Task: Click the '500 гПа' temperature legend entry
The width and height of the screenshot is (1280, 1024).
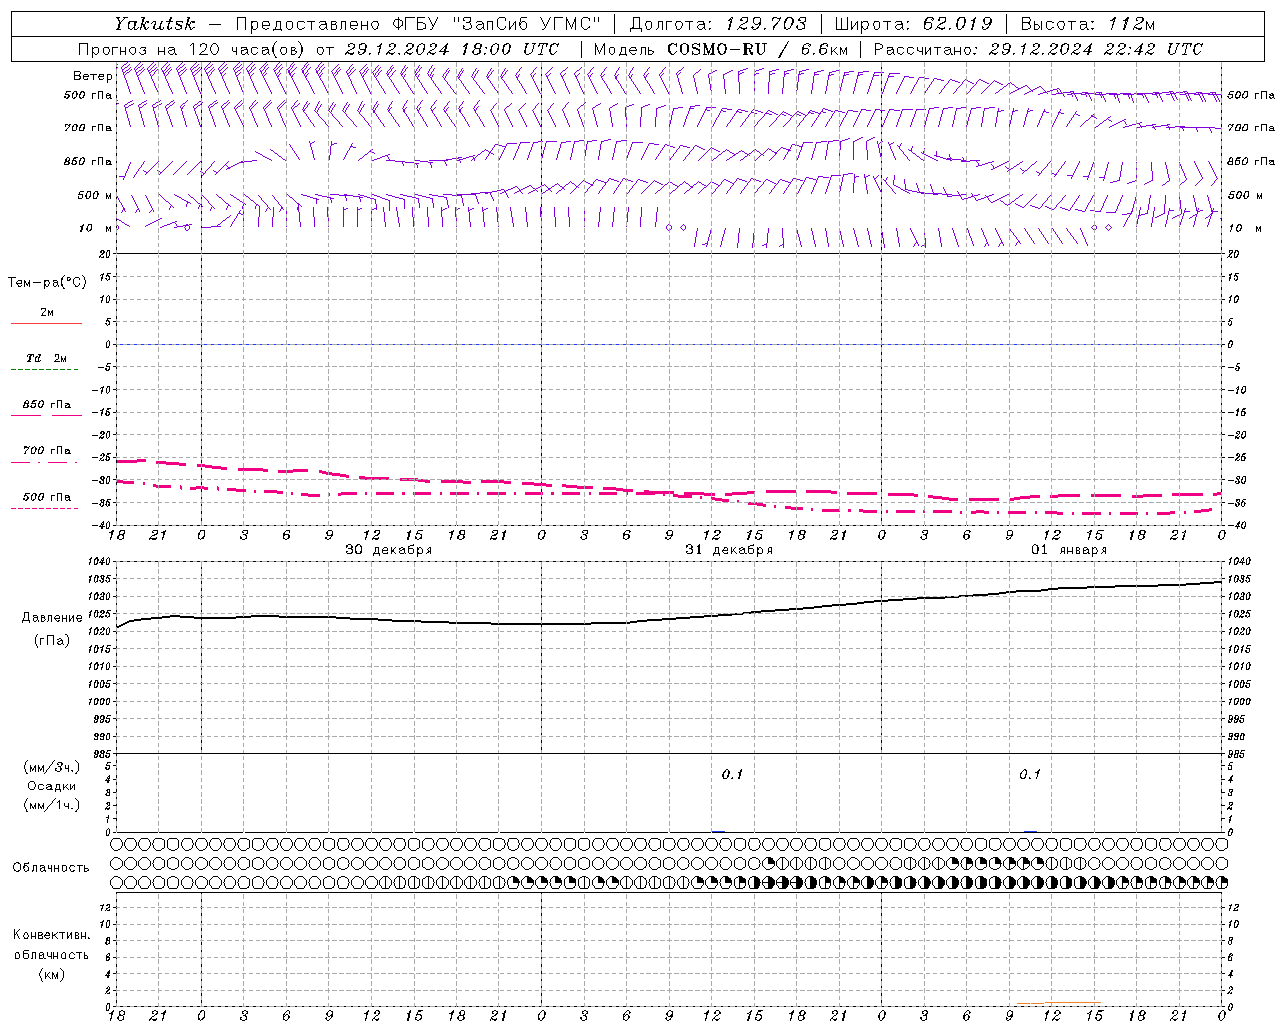Action: [47, 497]
